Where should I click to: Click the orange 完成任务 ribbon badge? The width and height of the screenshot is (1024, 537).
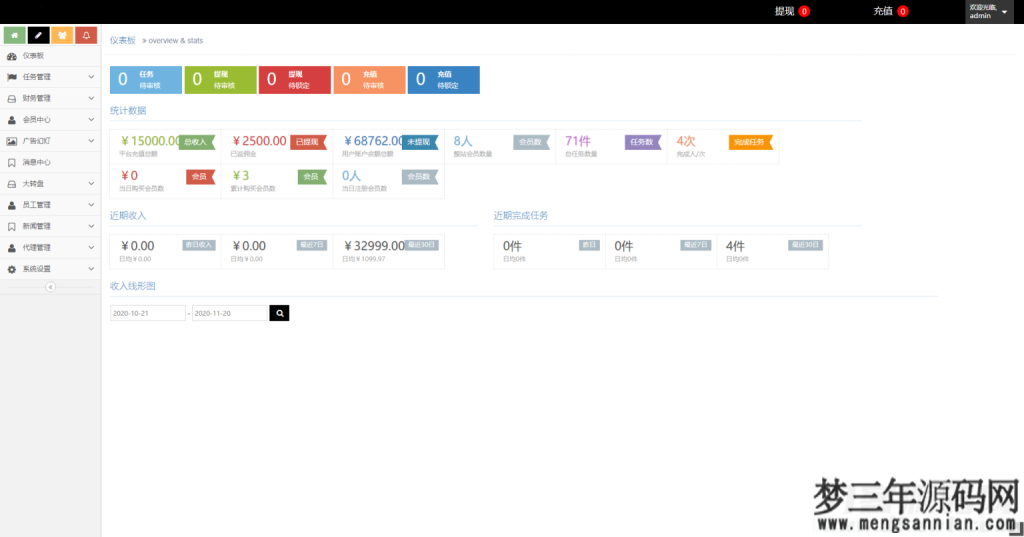(x=750, y=142)
